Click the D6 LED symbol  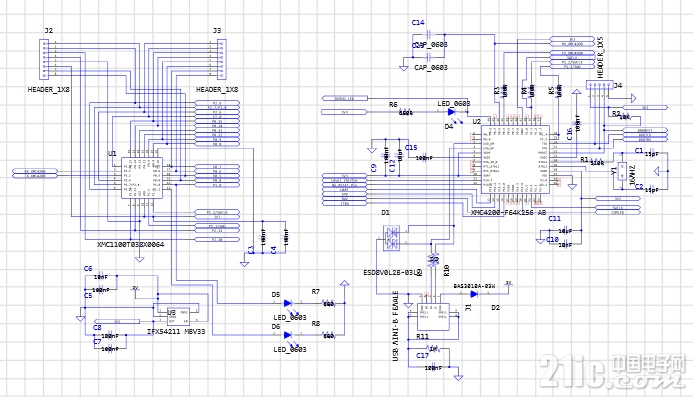287,335
